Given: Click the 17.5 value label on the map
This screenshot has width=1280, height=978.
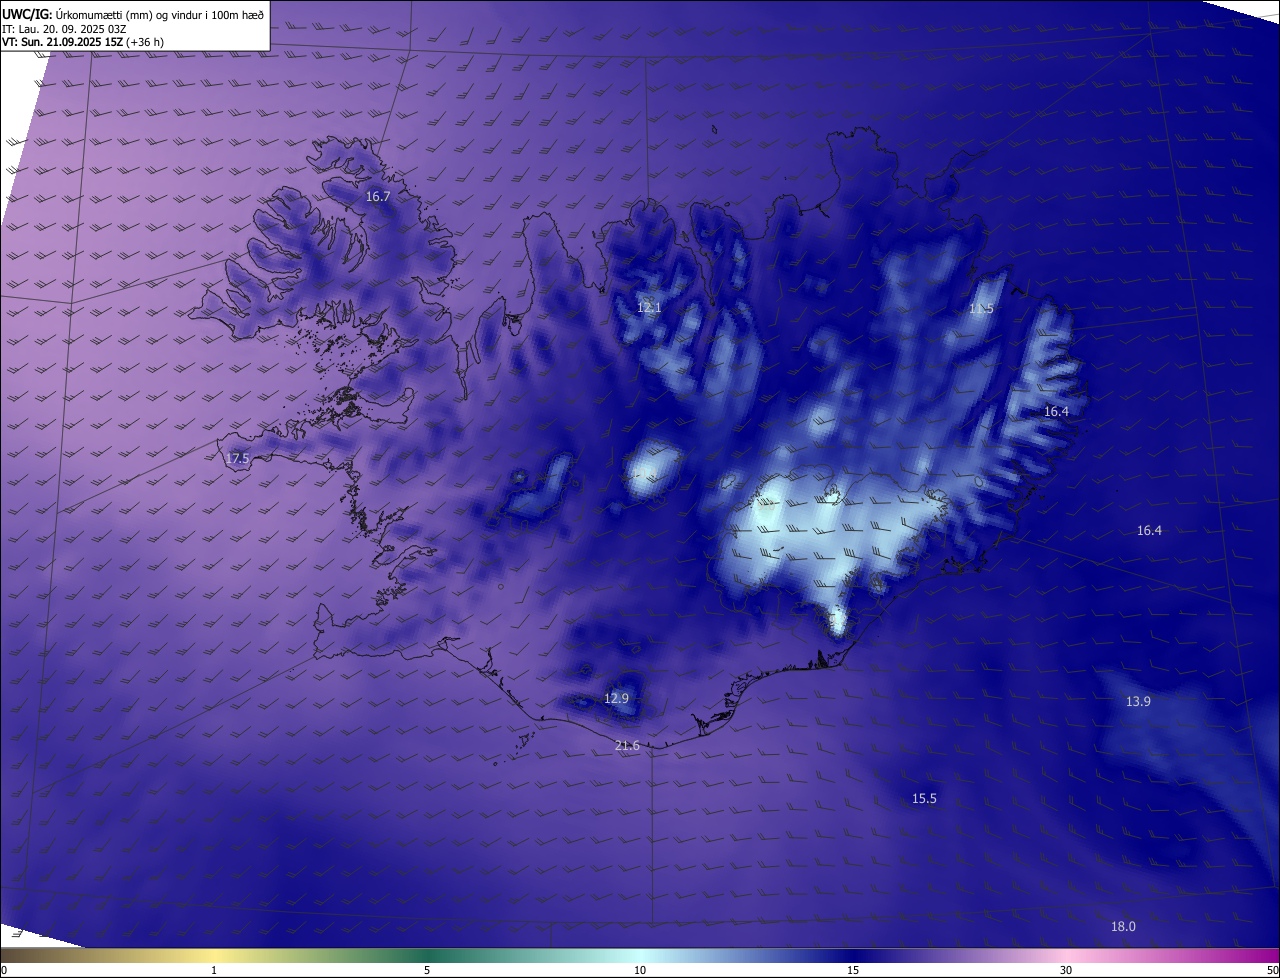Looking at the screenshot, I should [x=237, y=459].
